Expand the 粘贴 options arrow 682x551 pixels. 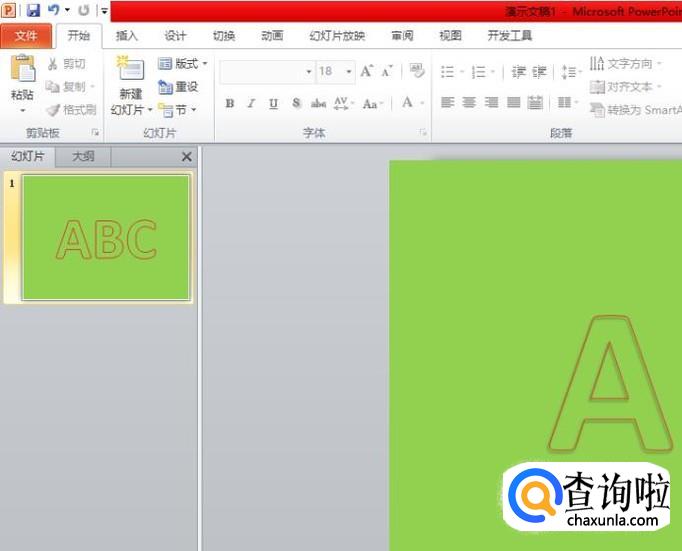[x=23, y=110]
